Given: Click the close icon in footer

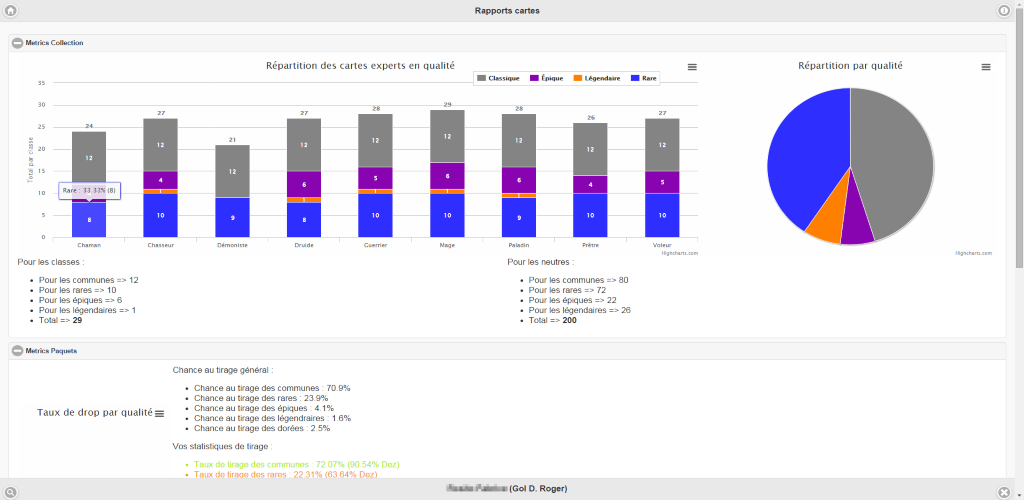Looking at the screenshot, I should click(1004, 492).
